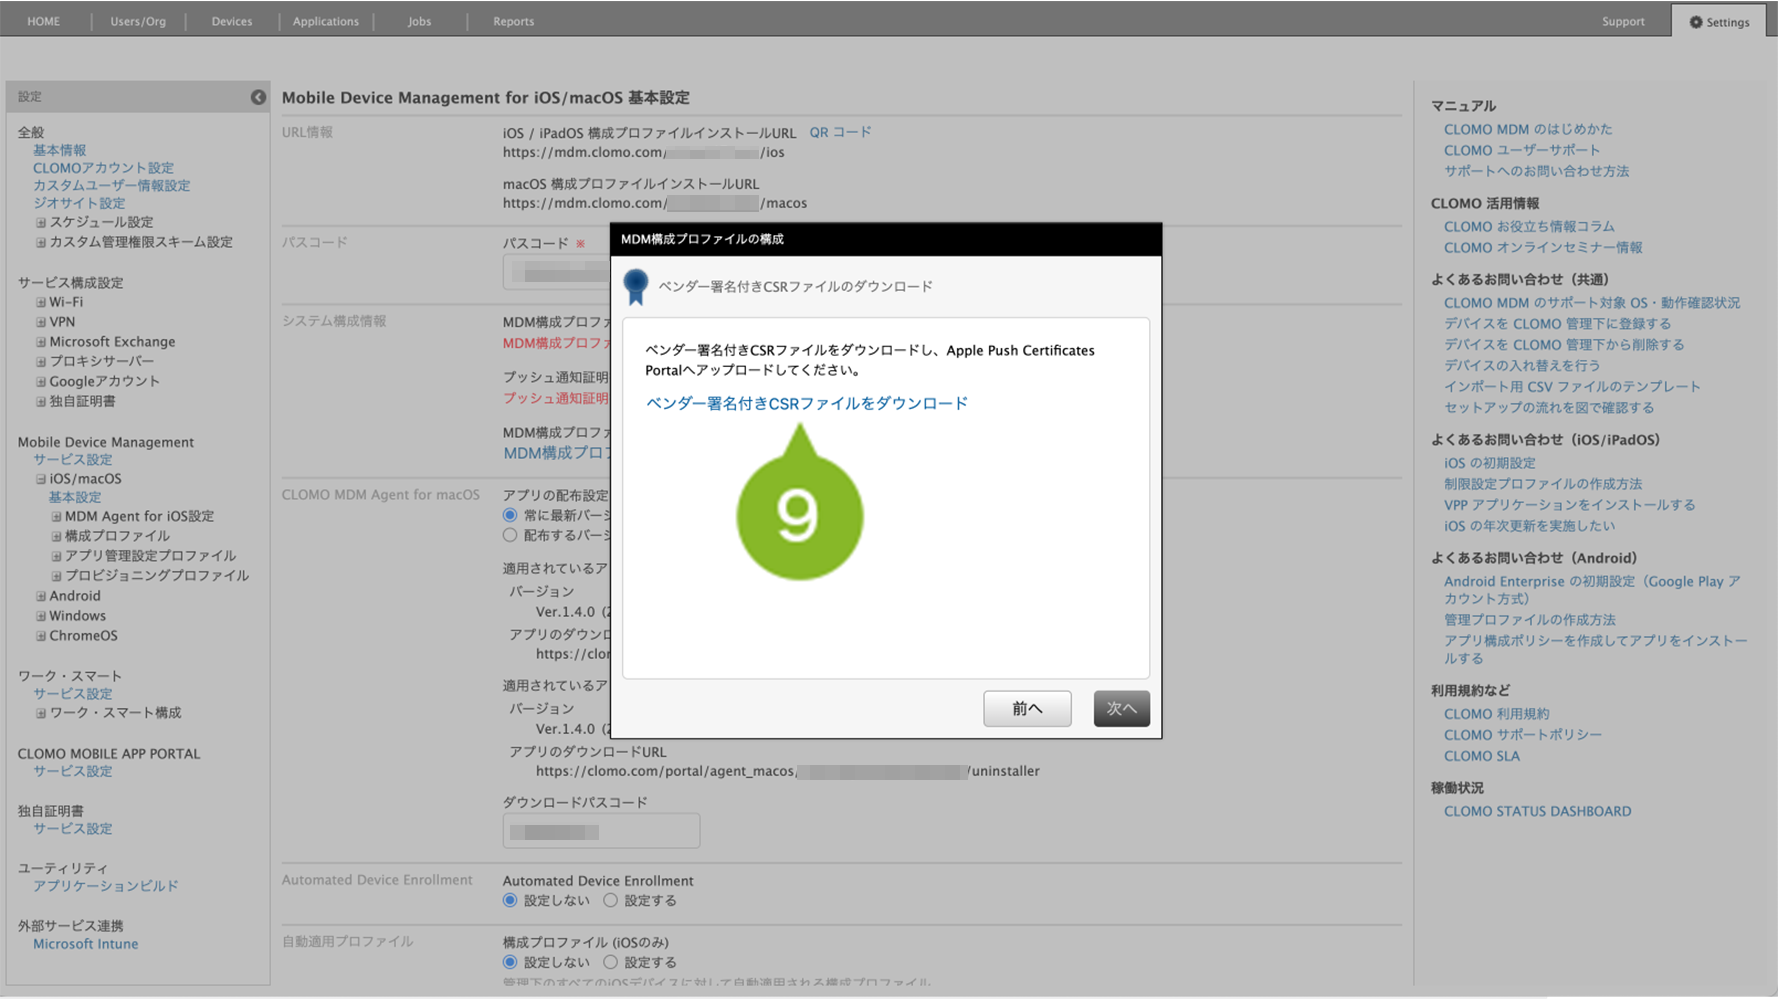This screenshot has height=1000, width=1778.
Task: Expand the VPN settings node
Action: (x=41, y=322)
